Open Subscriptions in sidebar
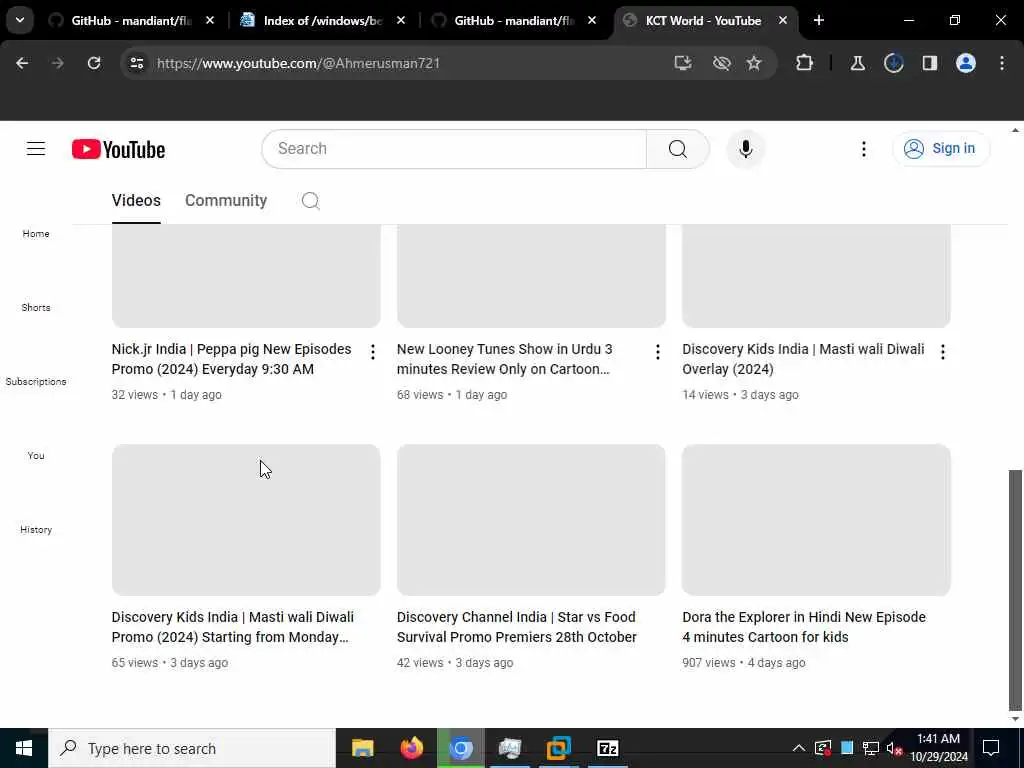1024x768 pixels. (x=36, y=381)
